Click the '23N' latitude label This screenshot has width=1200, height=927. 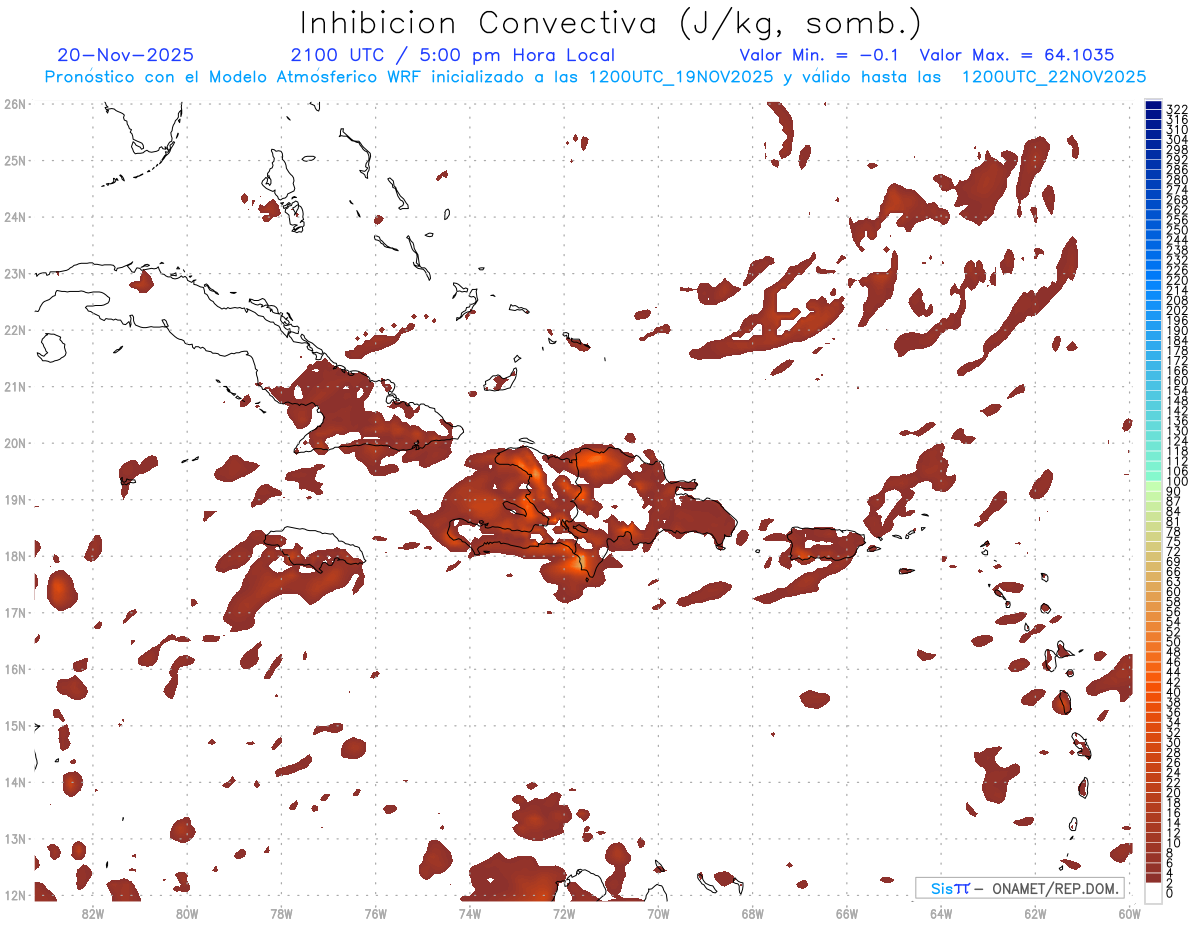(14, 273)
